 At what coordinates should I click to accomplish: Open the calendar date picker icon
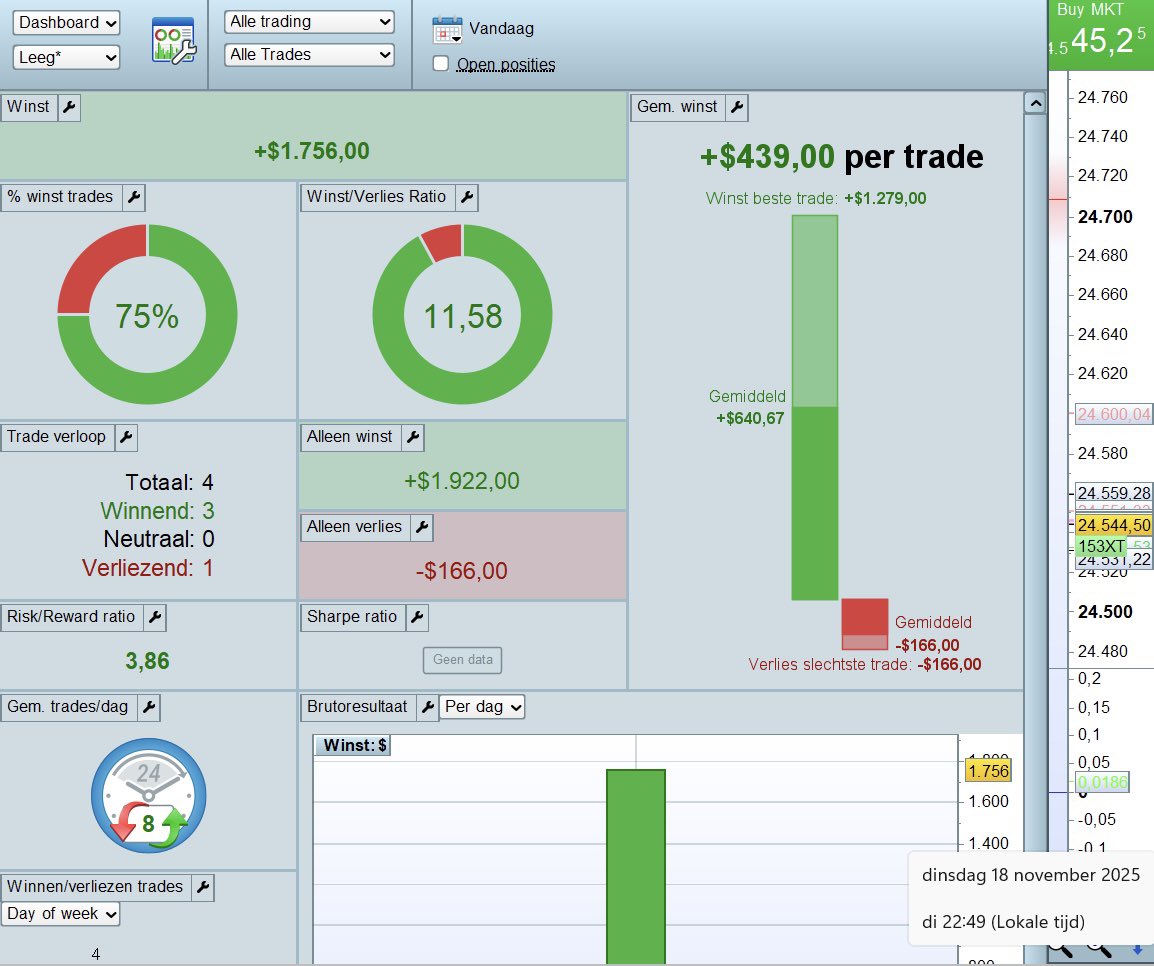click(447, 30)
